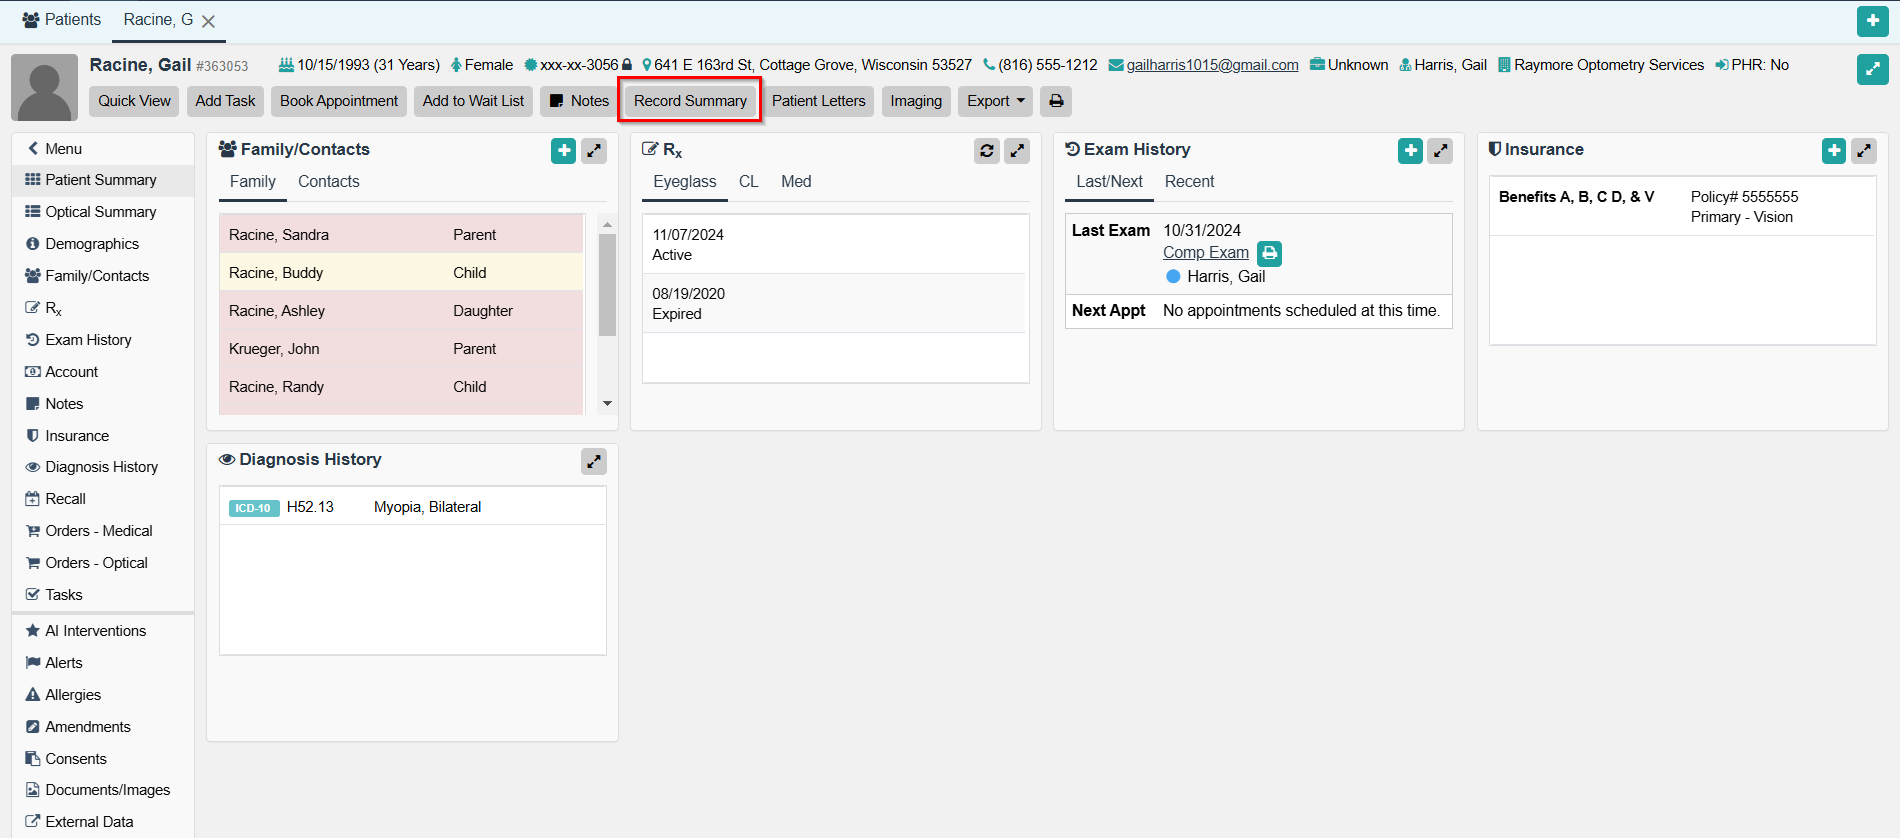Open Allergies in the sidebar menu
Screen dimensions: 1900x838
73,695
